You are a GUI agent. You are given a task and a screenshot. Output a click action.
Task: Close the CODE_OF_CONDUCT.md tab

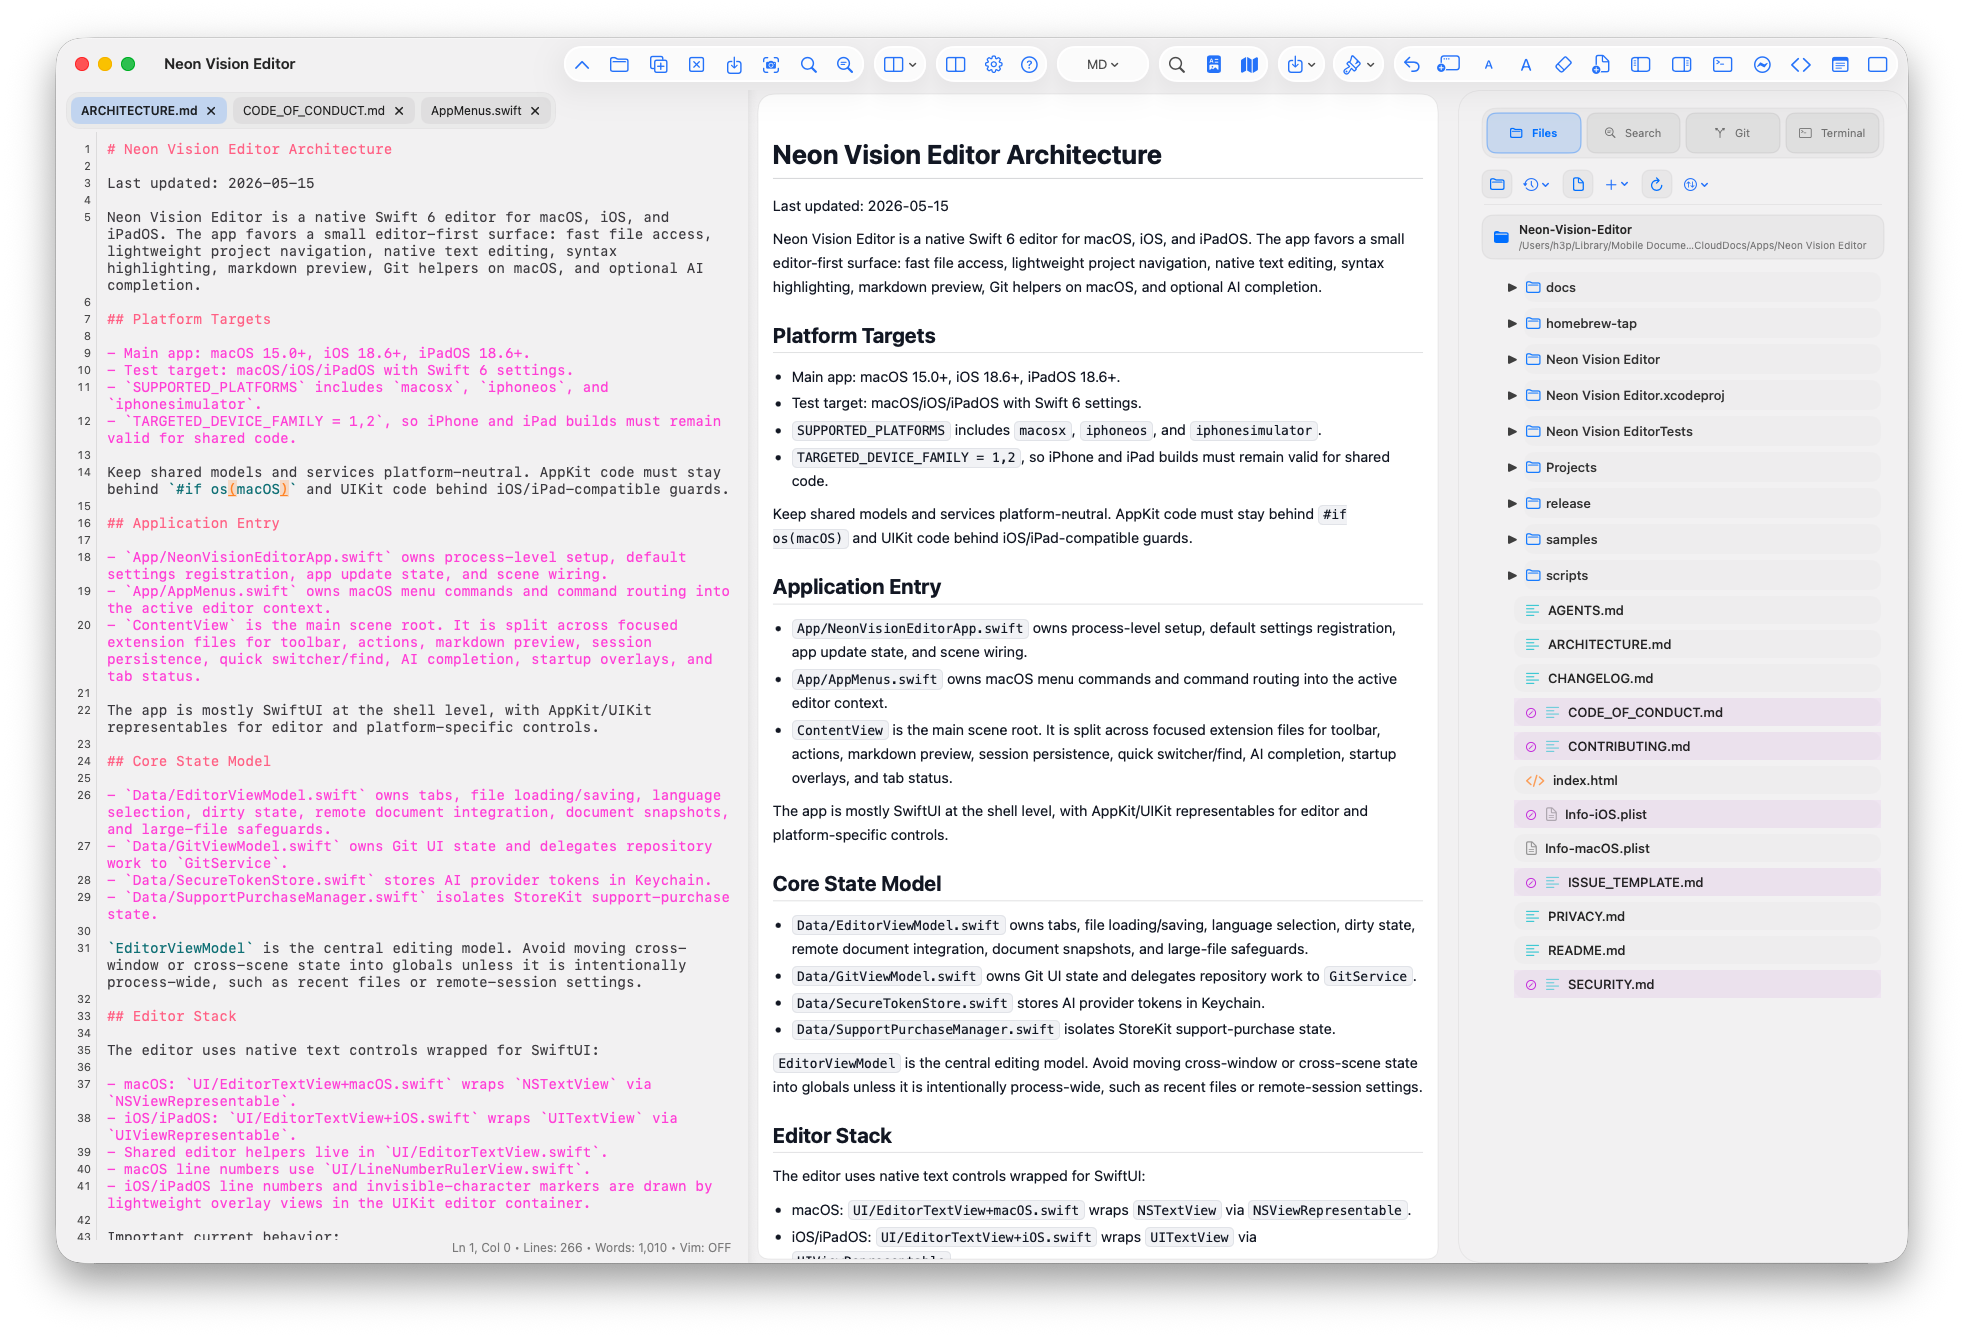click(x=399, y=111)
